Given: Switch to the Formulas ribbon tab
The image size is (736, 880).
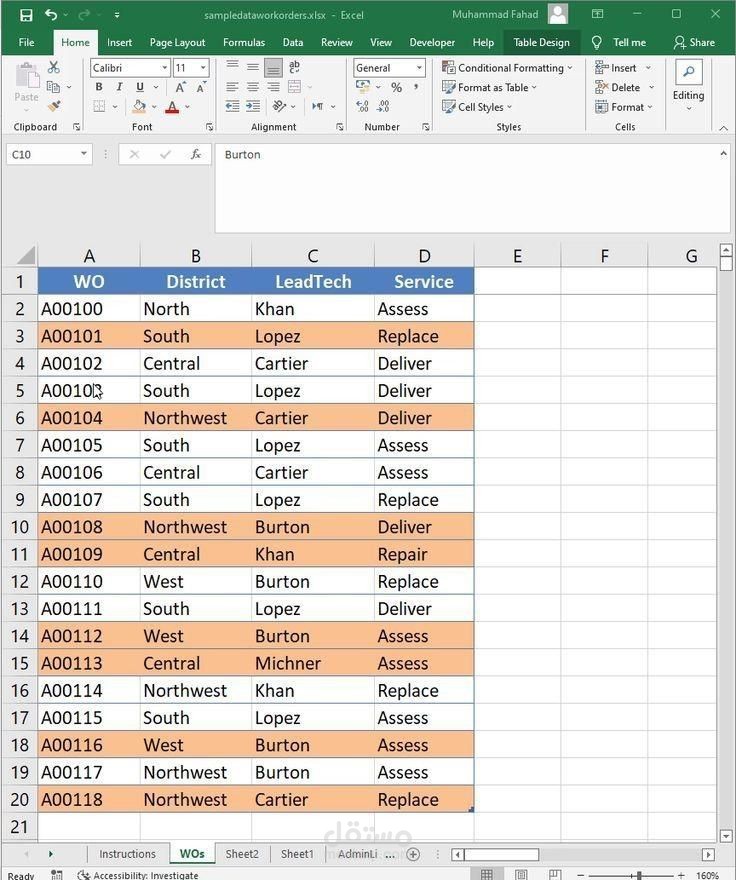Looking at the screenshot, I should 244,42.
